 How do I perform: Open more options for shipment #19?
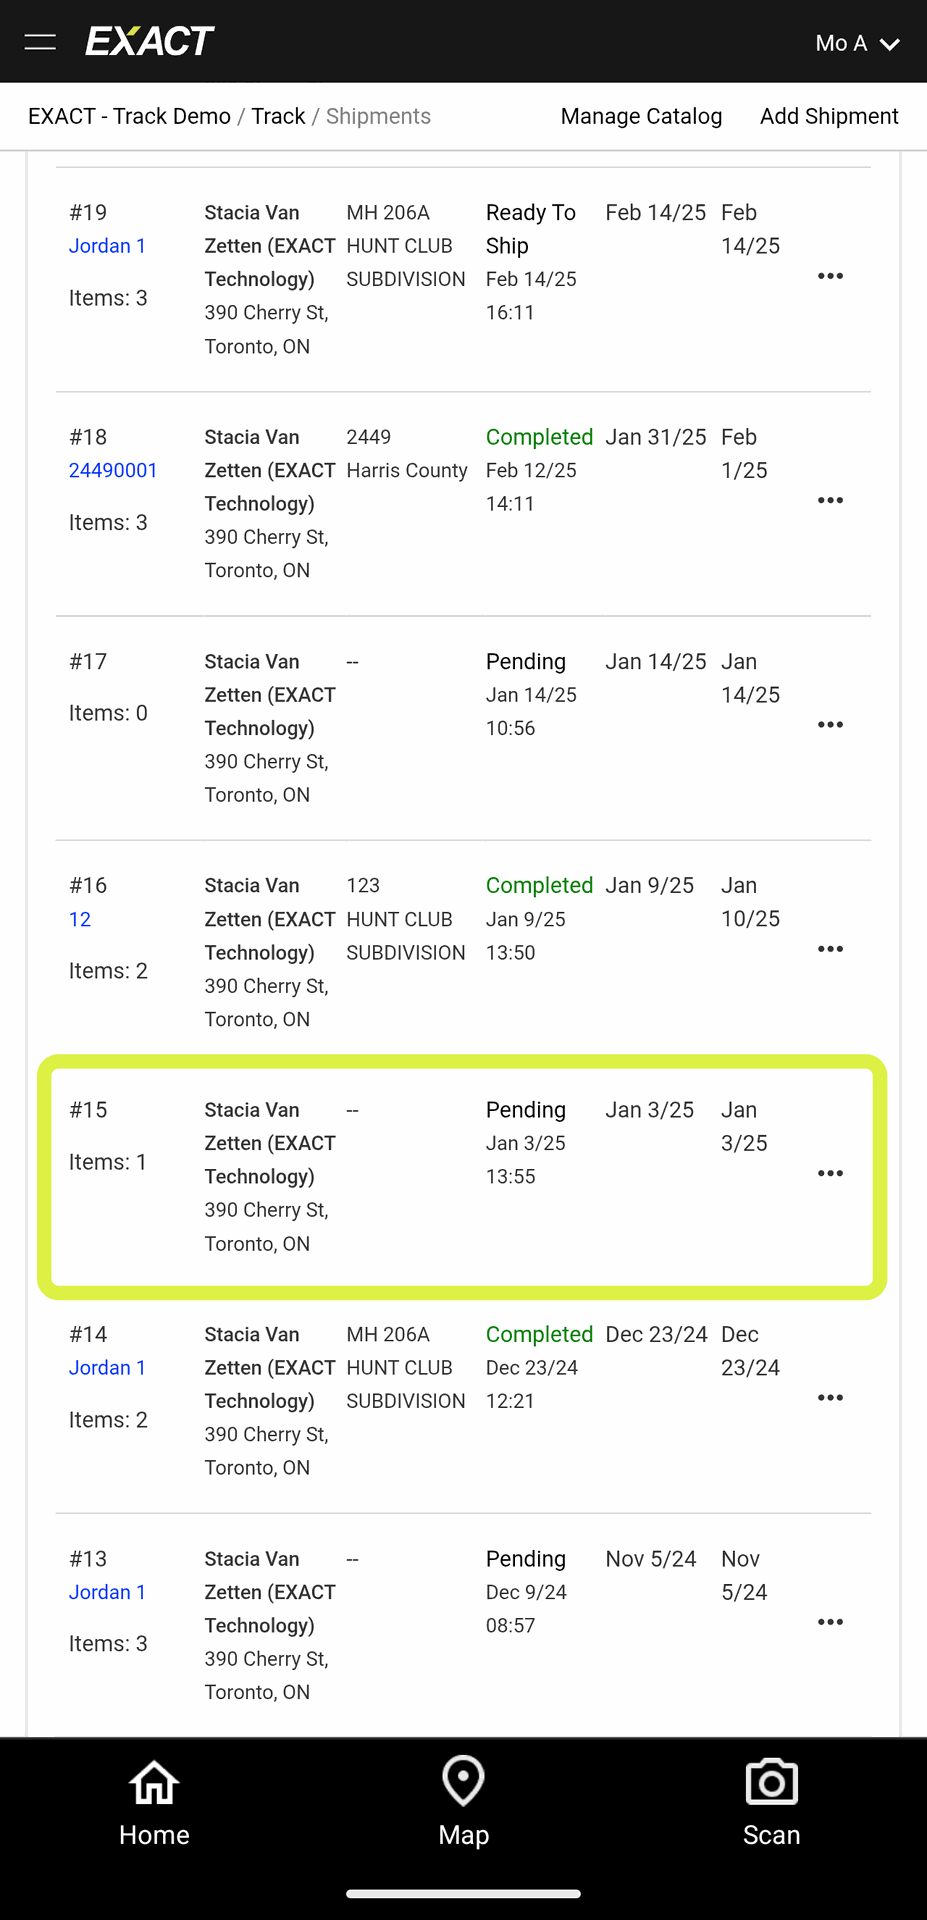tap(830, 276)
